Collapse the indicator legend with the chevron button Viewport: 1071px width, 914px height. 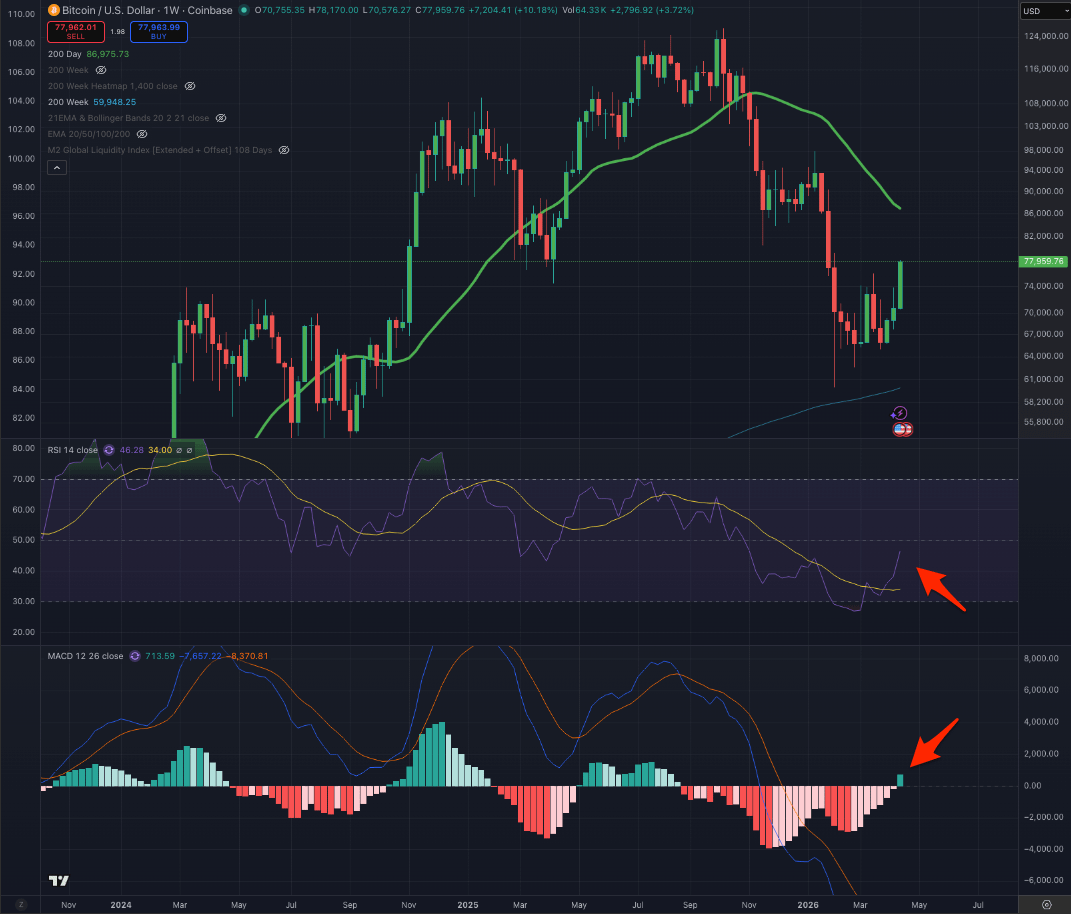tap(57, 167)
